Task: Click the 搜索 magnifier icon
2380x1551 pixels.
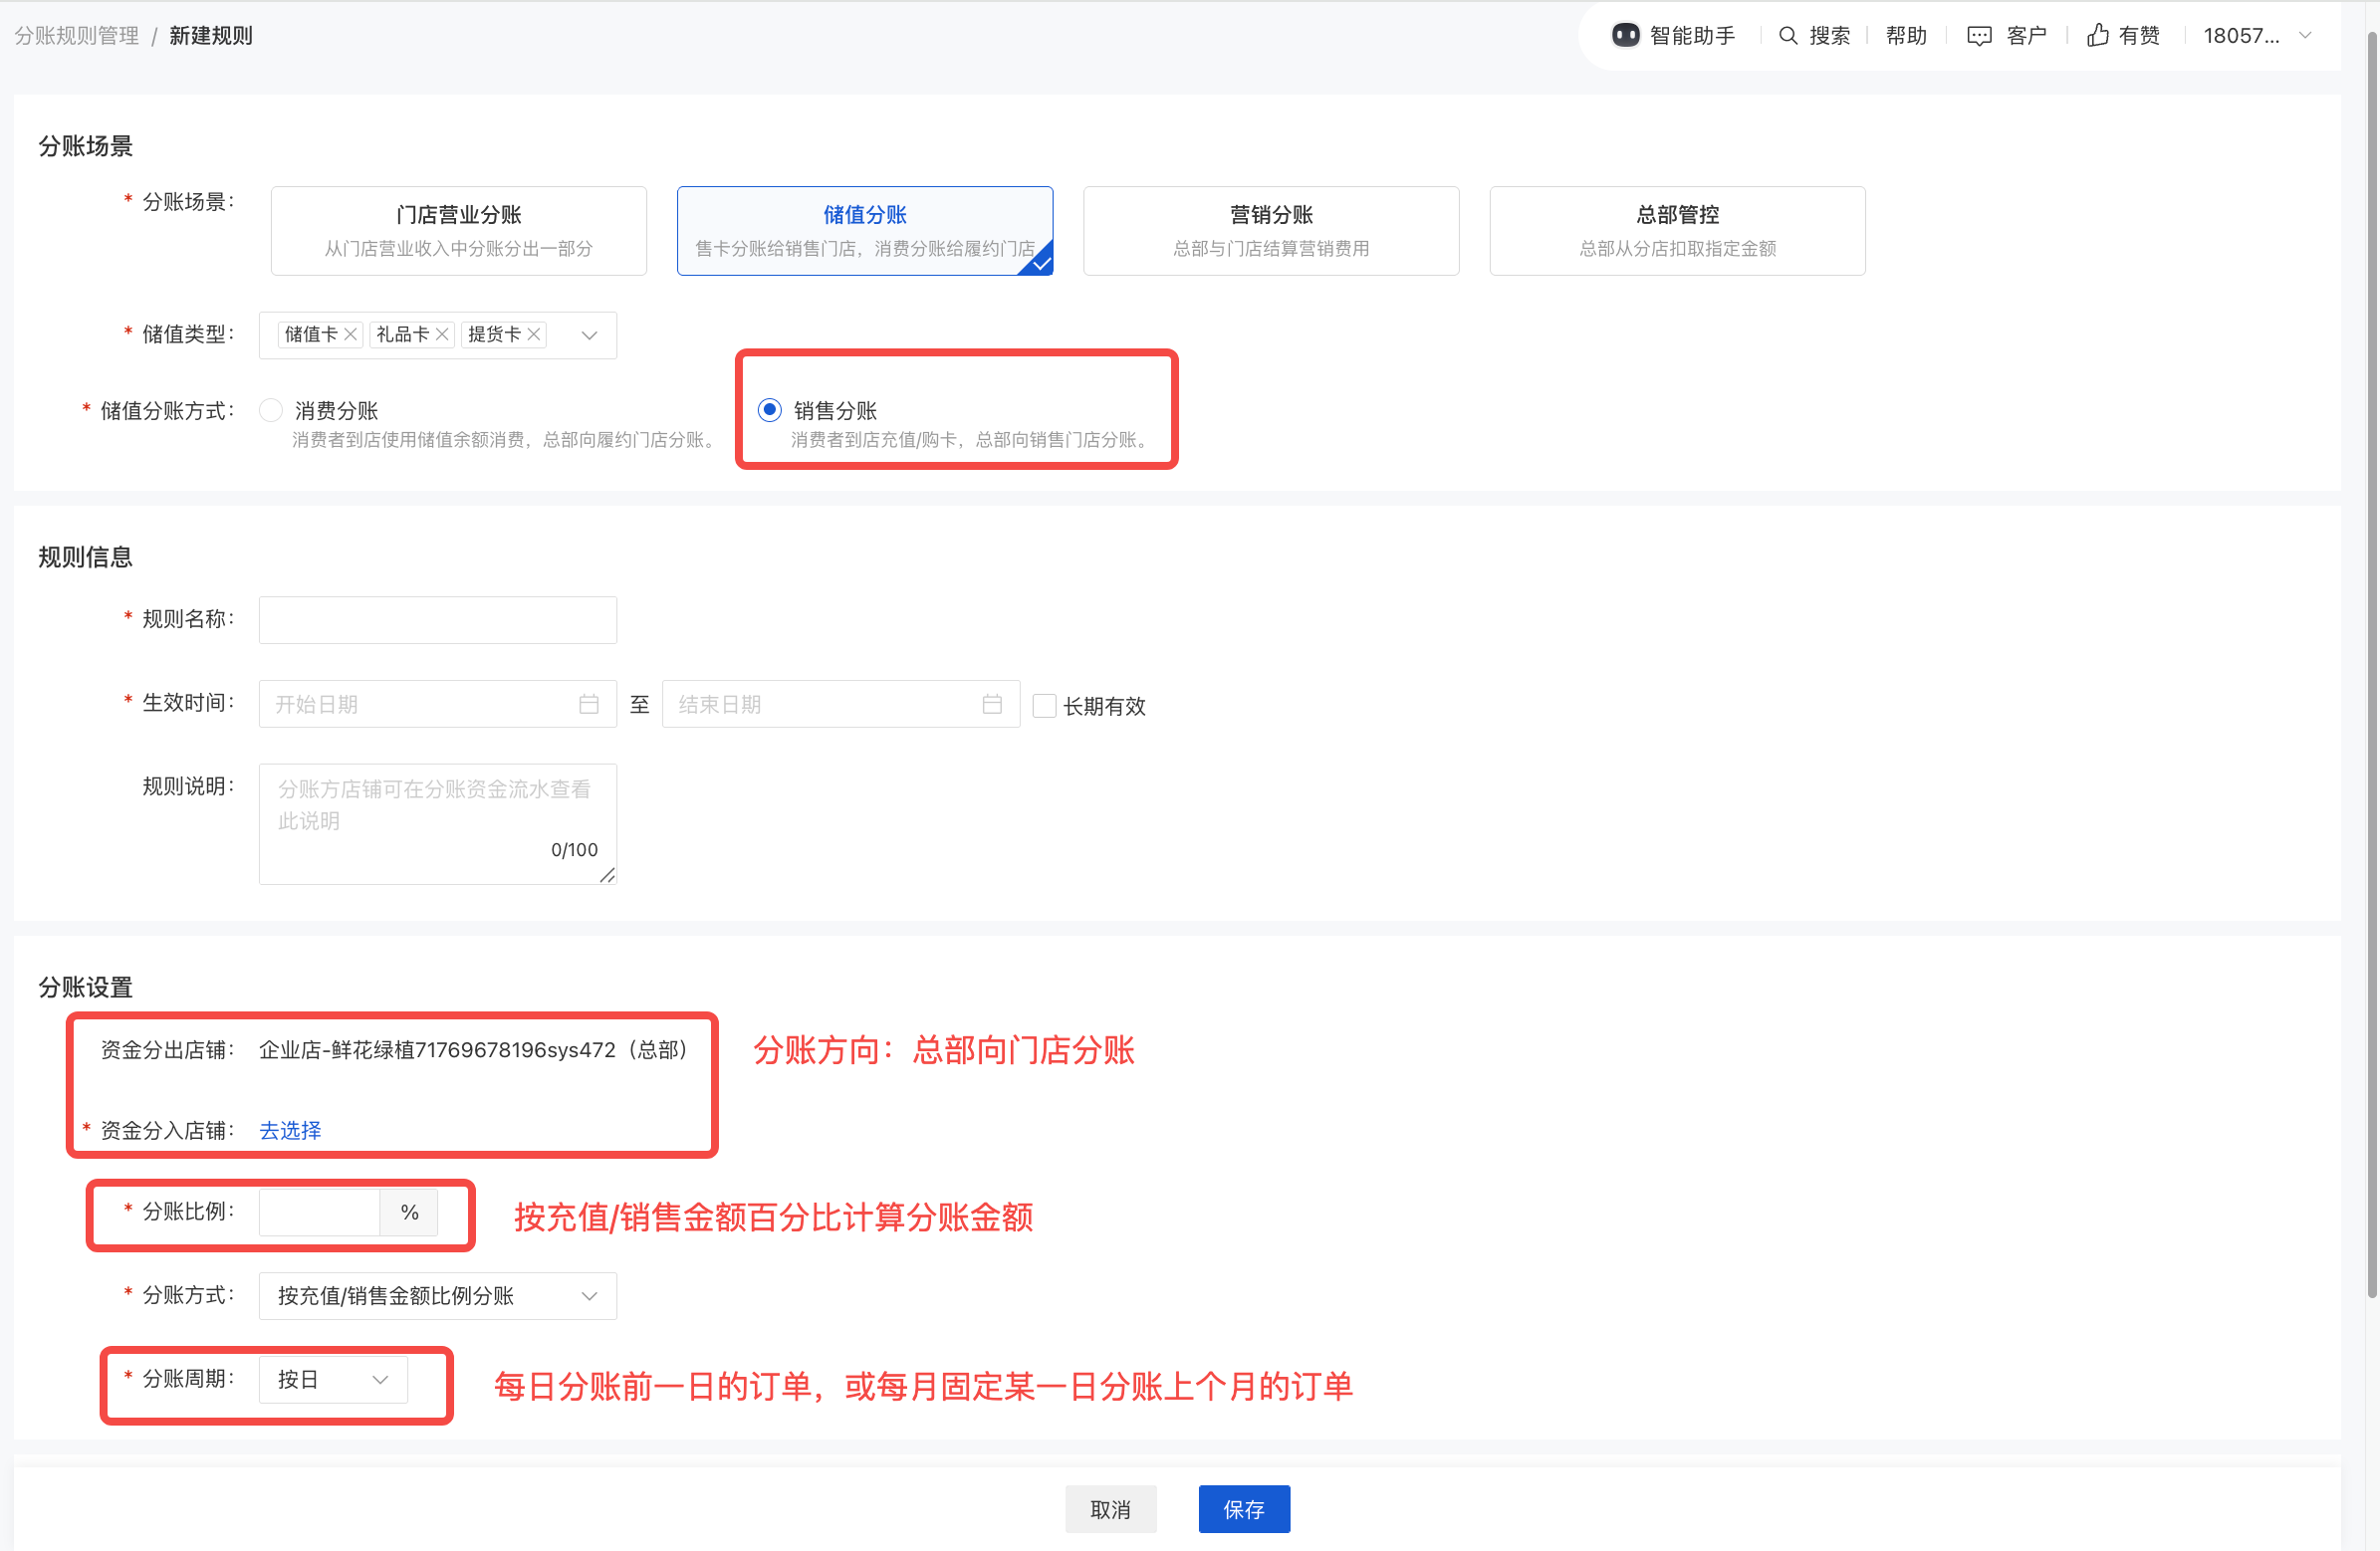Action: pyautogui.click(x=1788, y=35)
